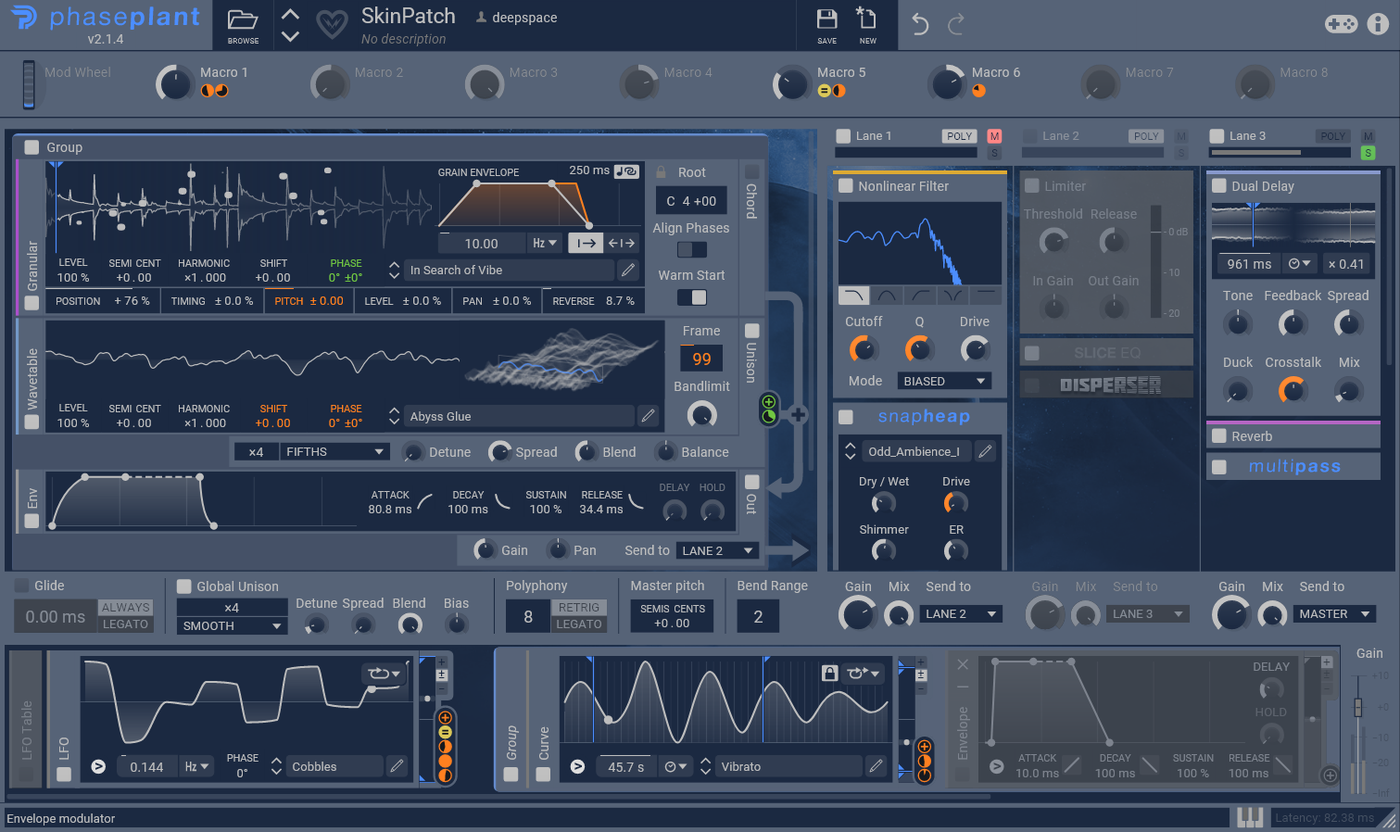Image resolution: width=1400 pixels, height=832 pixels.
Task: Toggle the Dual Delay enable checkbox
Action: [1219, 186]
